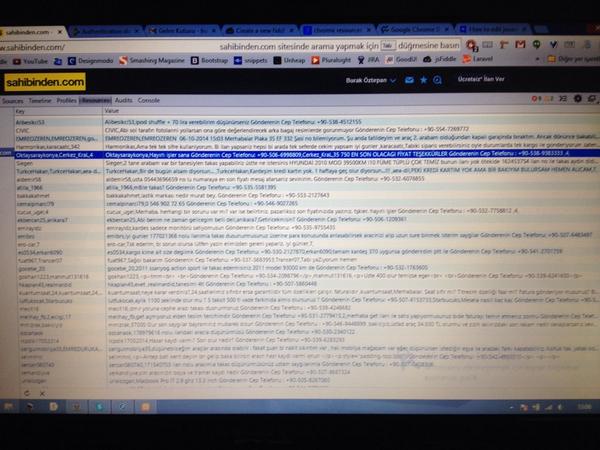Switch to the Create a new fiddle tab

259,30
